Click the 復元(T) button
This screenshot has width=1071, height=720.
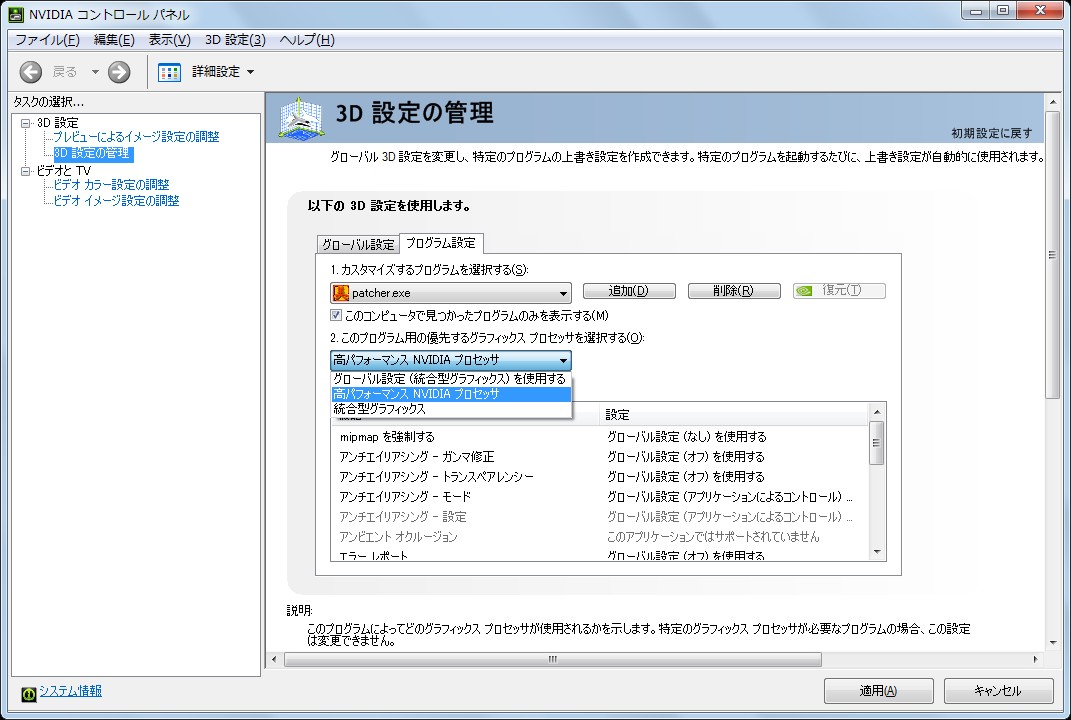point(839,291)
